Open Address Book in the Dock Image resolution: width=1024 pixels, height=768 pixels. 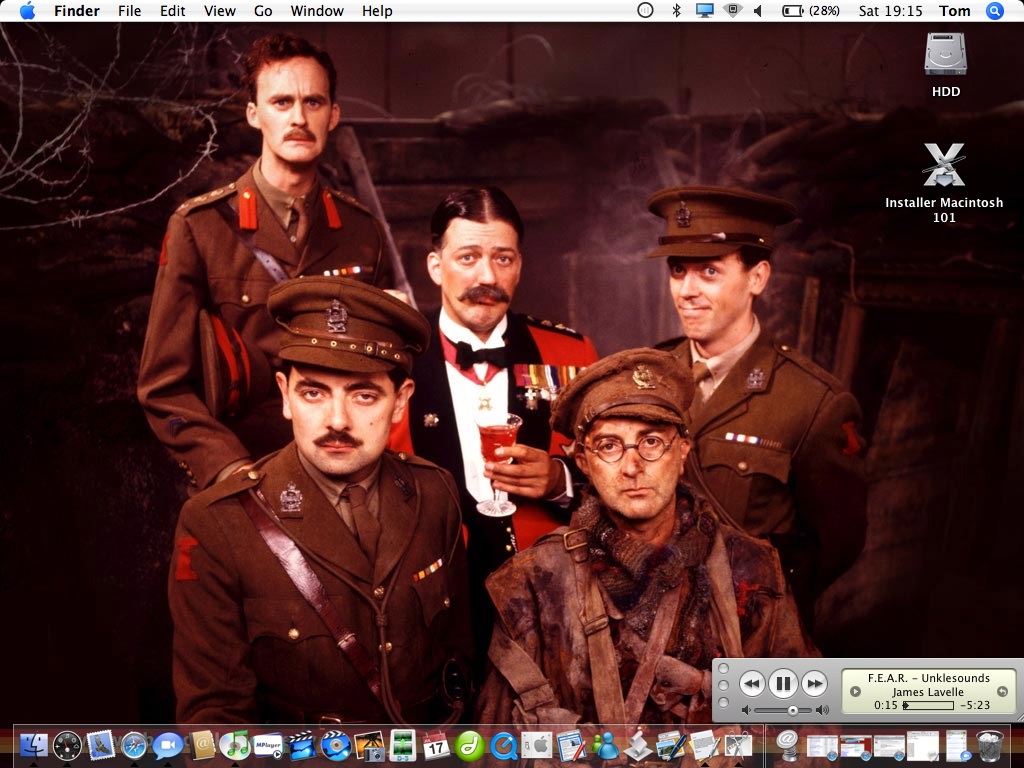pos(202,745)
